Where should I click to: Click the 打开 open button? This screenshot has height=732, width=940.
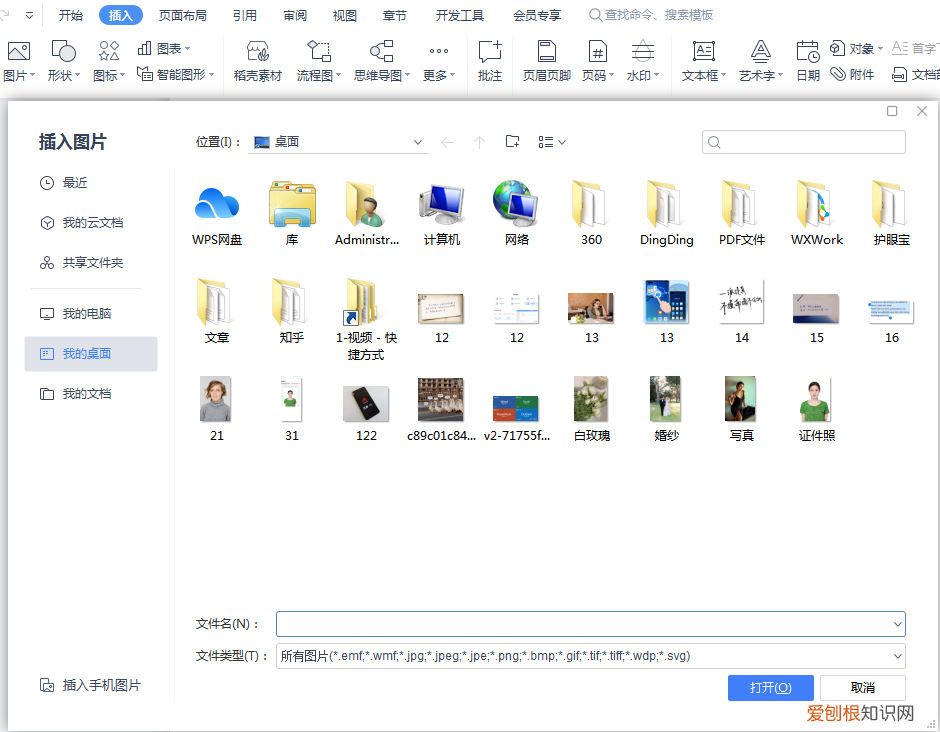tap(770, 687)
